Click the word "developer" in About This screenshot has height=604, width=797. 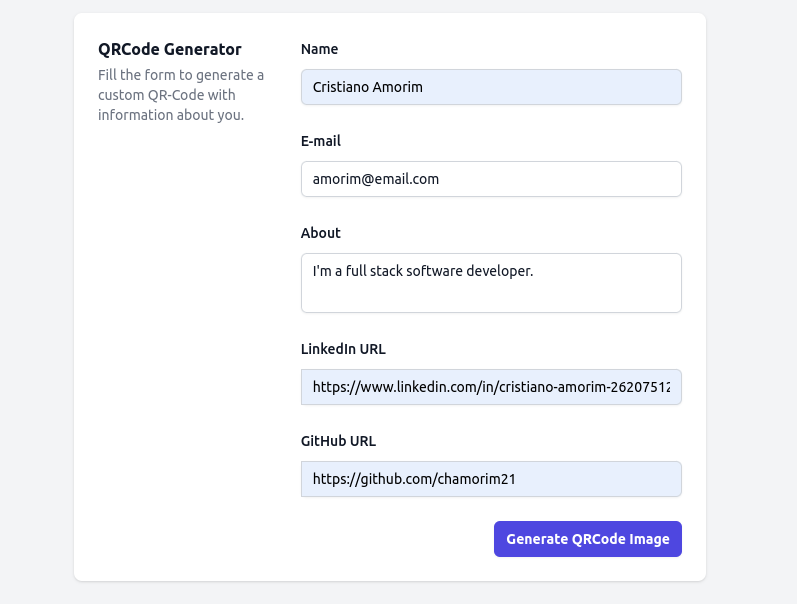[499, 271]
